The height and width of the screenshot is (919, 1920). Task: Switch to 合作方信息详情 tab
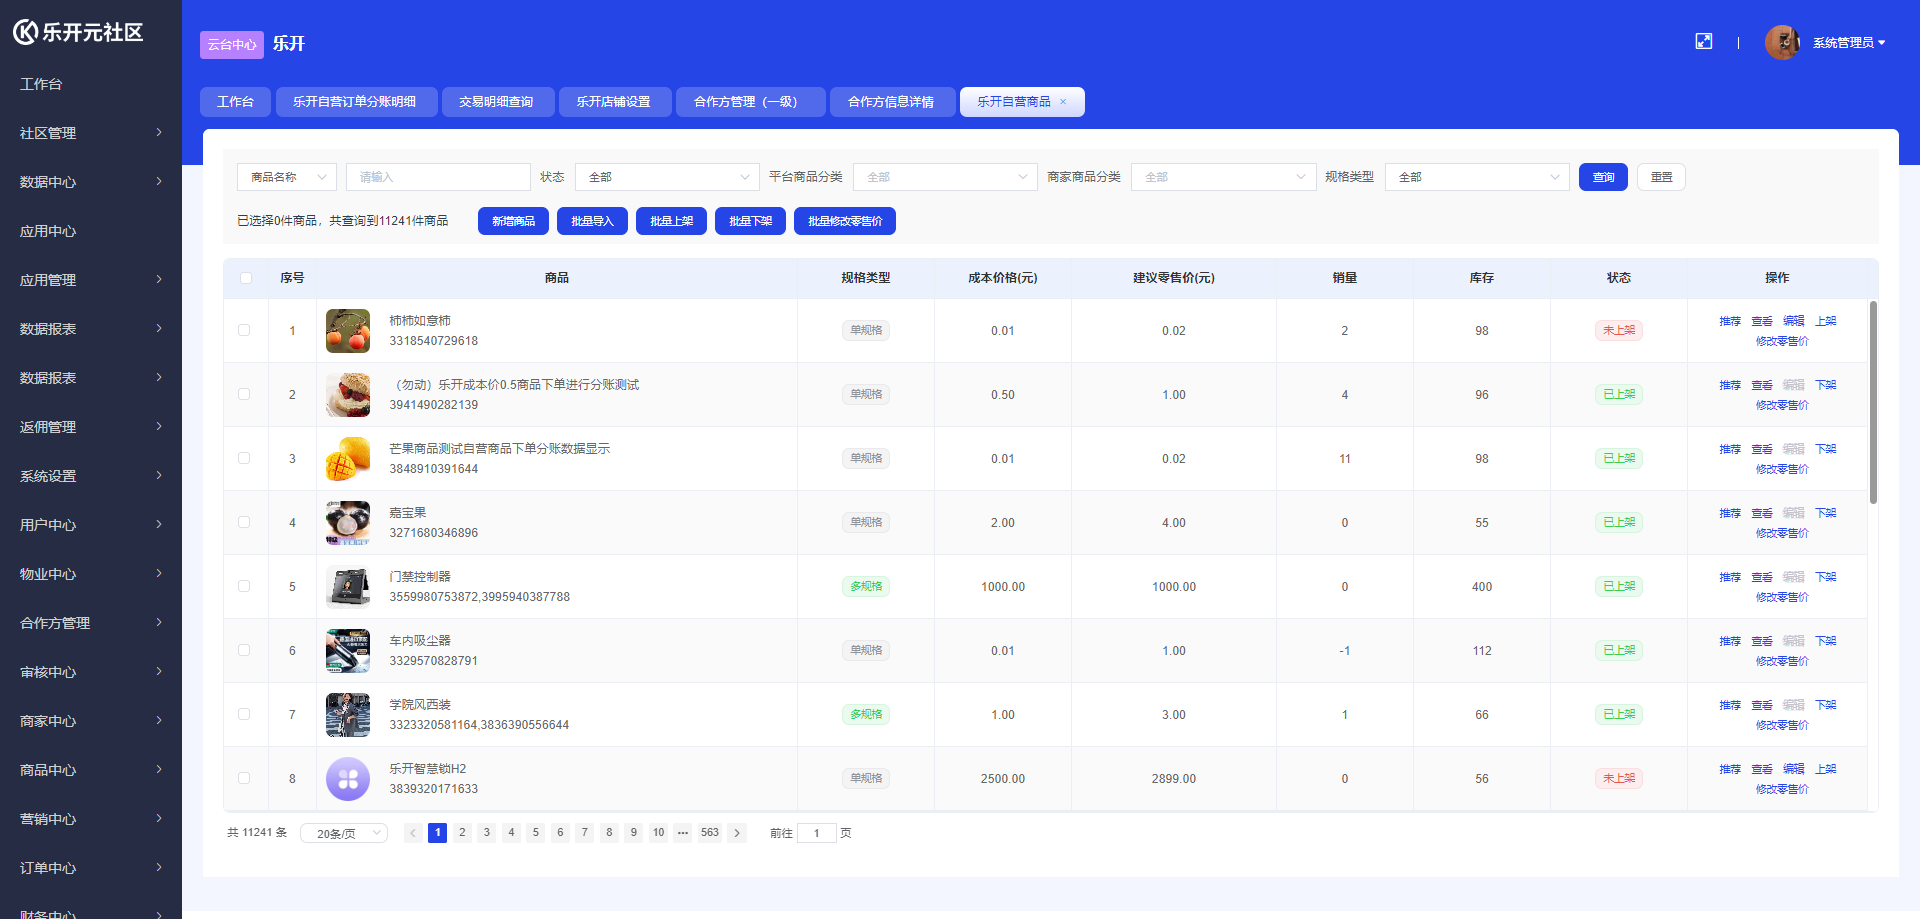point(892,102)
